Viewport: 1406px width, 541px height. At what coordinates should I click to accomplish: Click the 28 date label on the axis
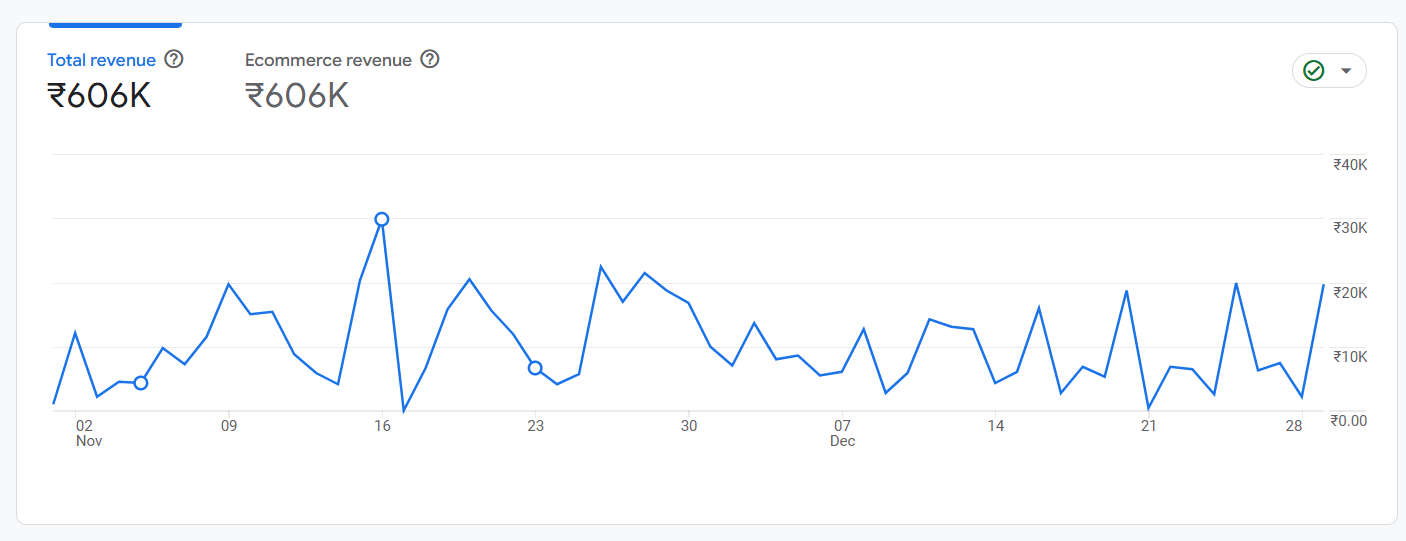1294,426
